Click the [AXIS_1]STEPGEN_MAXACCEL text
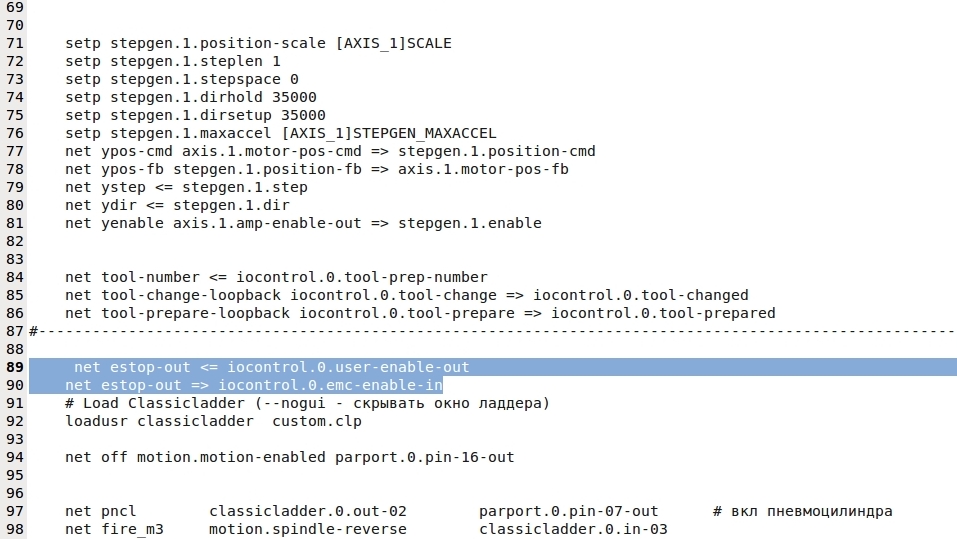The image size is (957, 539). tap(388, 134)
